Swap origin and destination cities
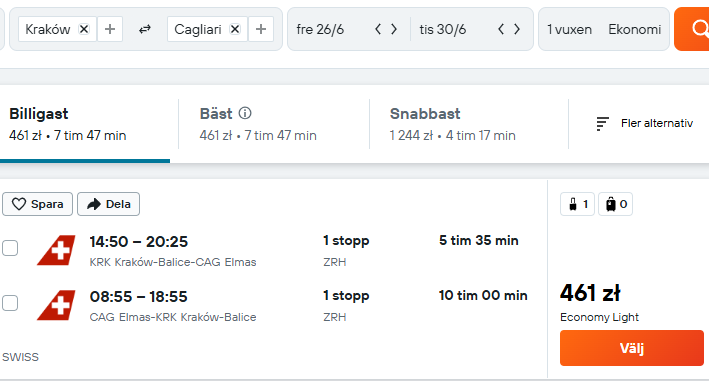This screenshot has height=381, width=709. click(x=145, y=29)
